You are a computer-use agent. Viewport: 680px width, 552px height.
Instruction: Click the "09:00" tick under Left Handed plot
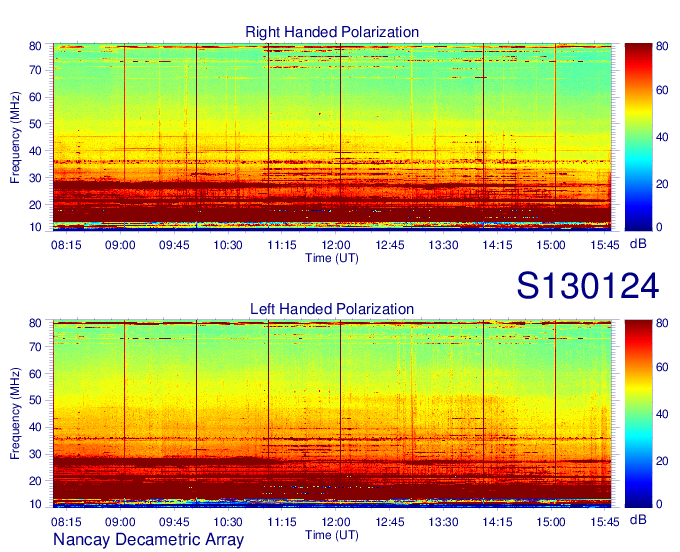point(120,522)
